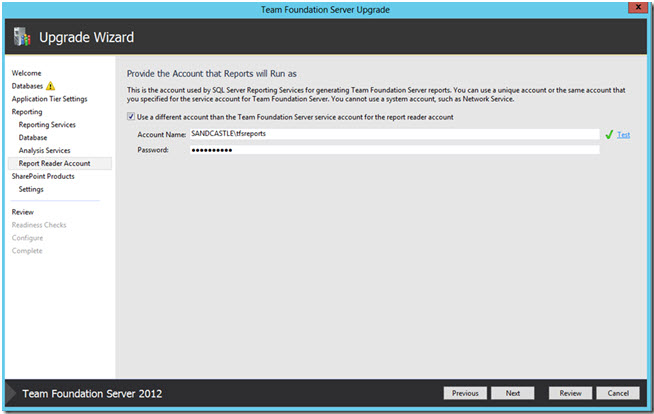
Task: Select Analysis Services step
Action: [x=45, y=151]
